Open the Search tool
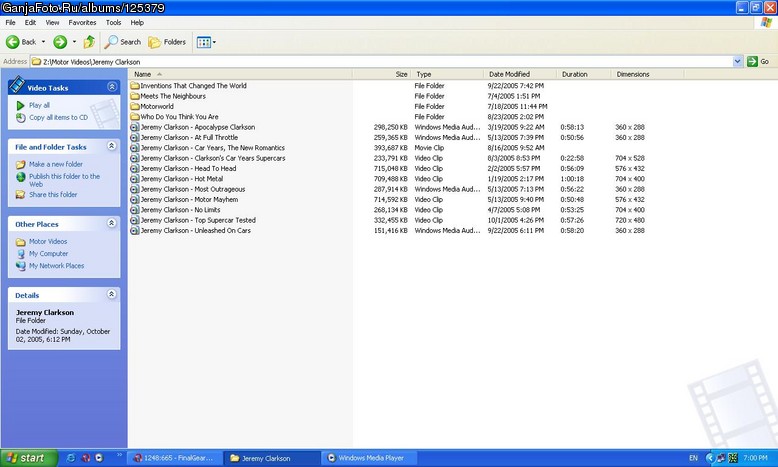This screenshot has height=467, width=778. point(123,42)
